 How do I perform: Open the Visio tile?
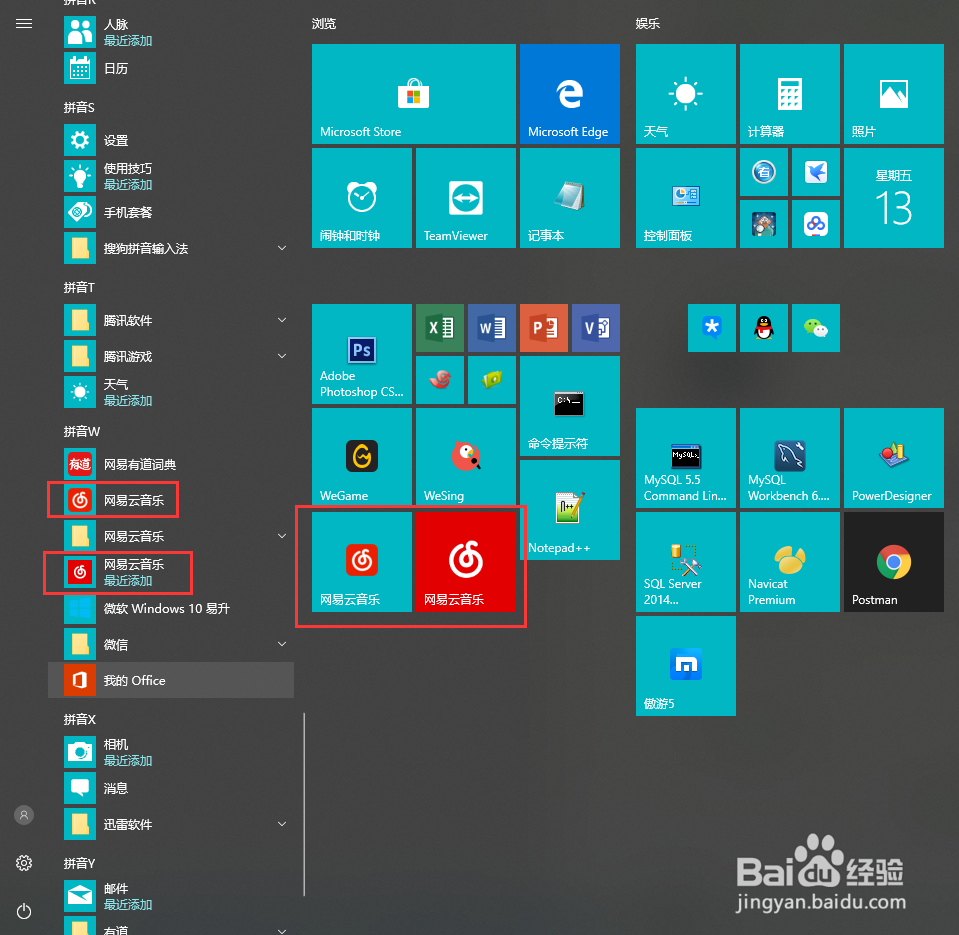[596, 328]
